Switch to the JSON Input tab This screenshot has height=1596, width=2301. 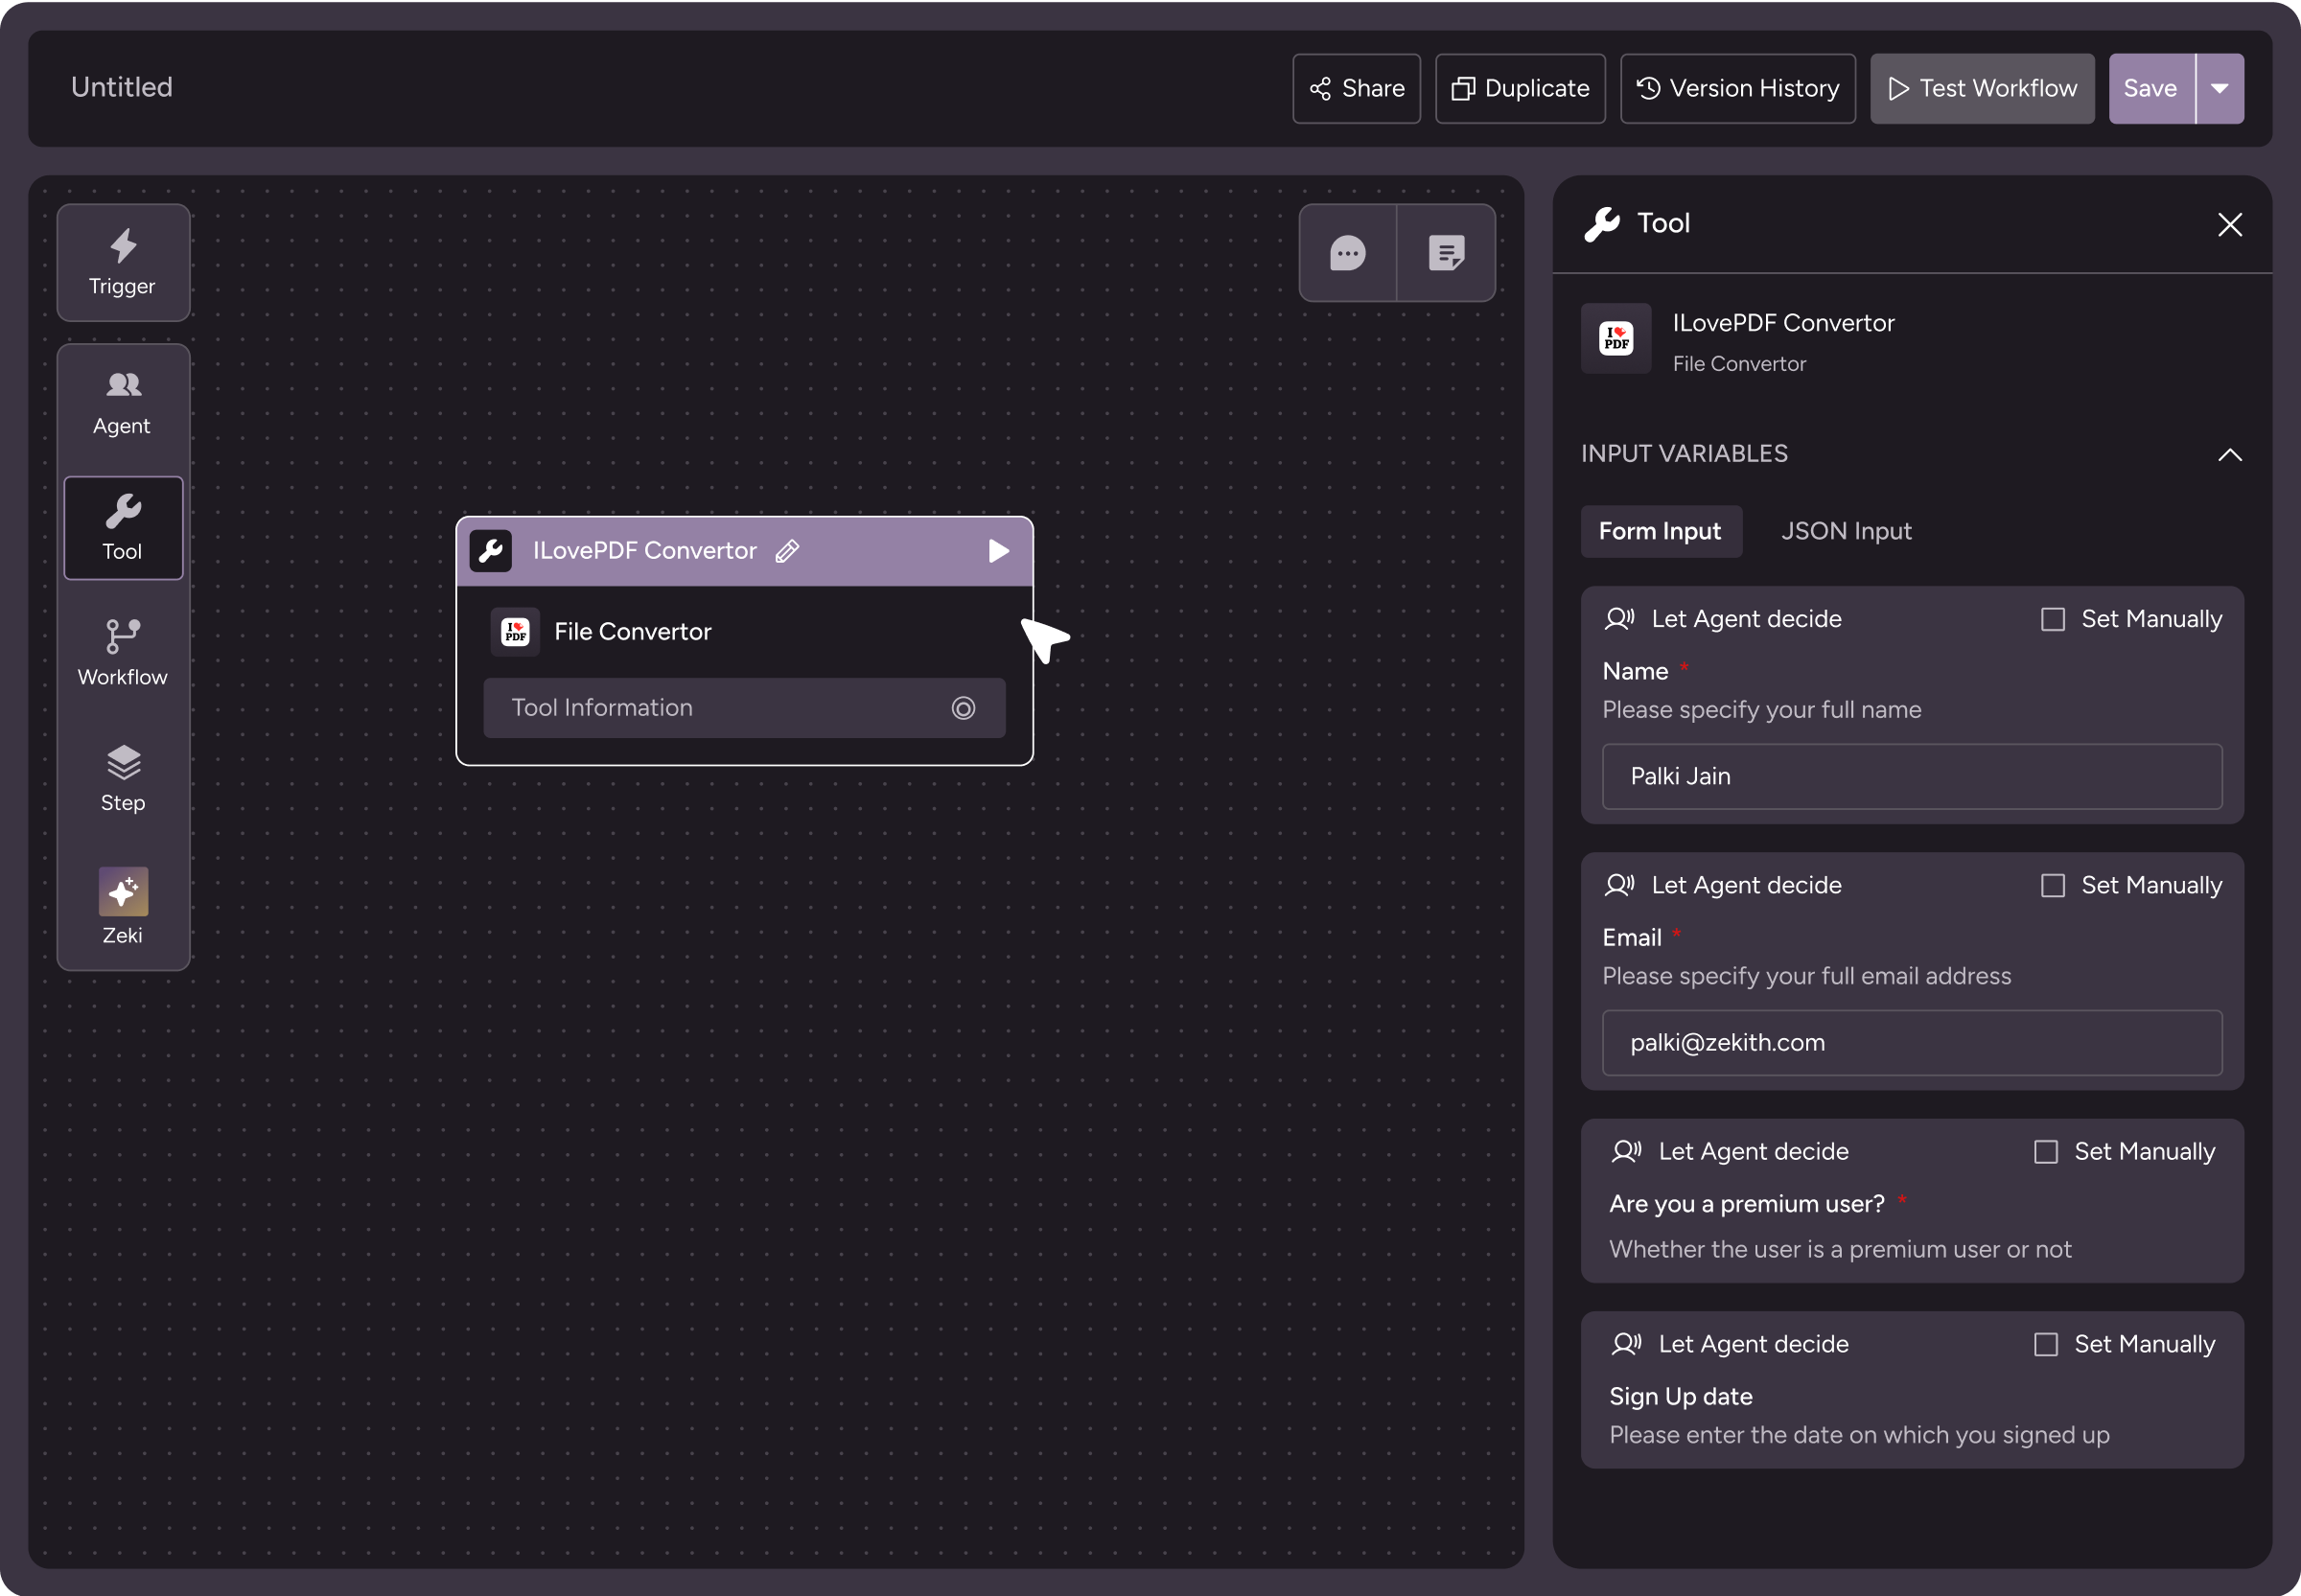(x=1845, y=531)
